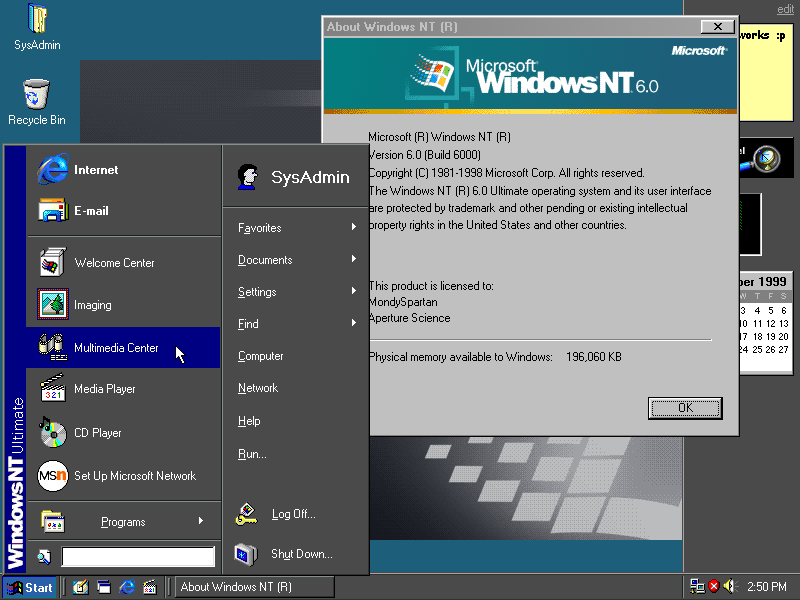Click the Show Desktop quick launch icon
This screenshot has height=600, width=800.
(x=104, y=587)
